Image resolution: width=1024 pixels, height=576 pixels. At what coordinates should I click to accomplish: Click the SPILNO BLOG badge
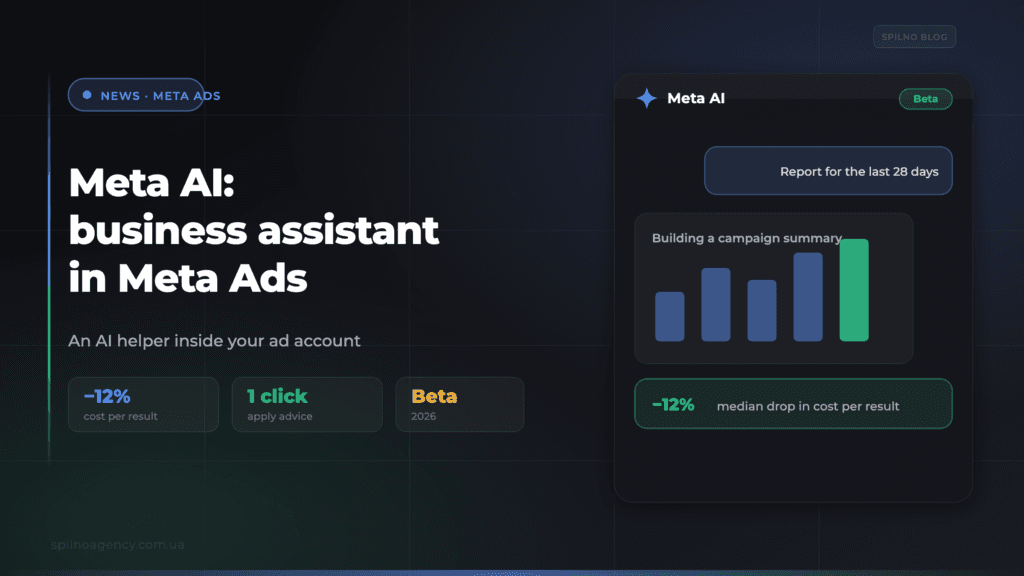point(914,37)
